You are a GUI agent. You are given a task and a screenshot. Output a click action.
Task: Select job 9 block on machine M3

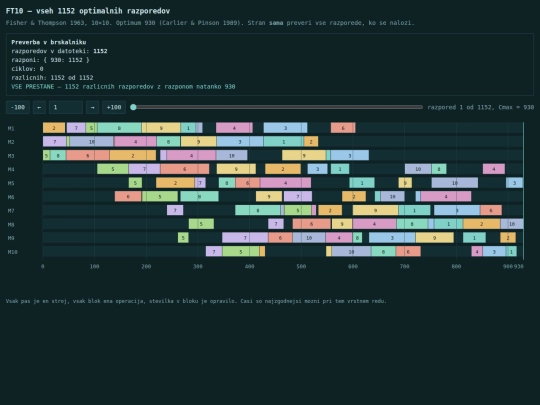pyautogui.click(x=304, y=156)
